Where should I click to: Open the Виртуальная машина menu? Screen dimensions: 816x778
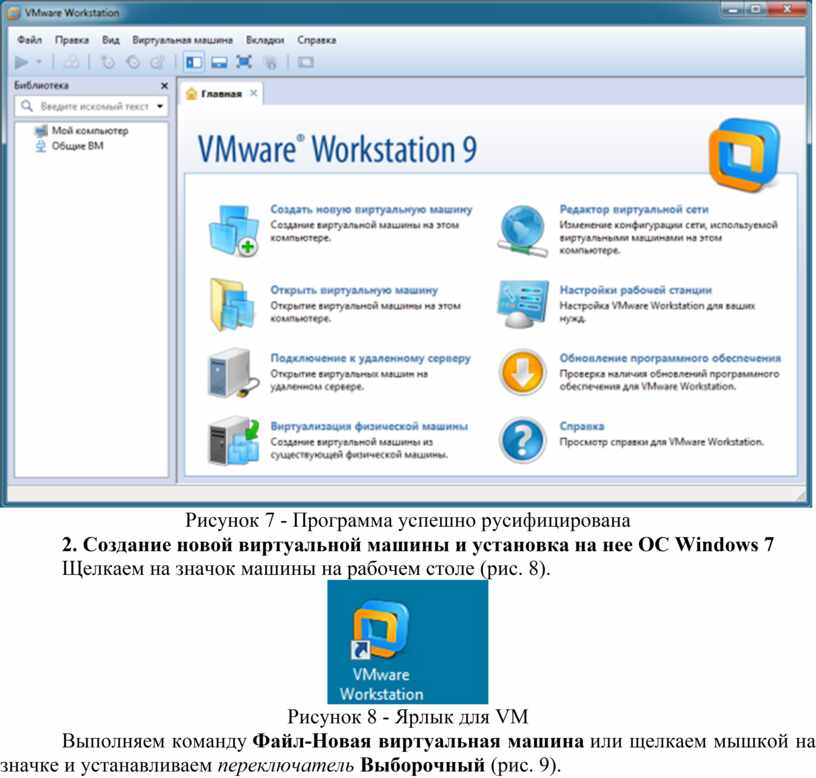click(x=182, y=40)
